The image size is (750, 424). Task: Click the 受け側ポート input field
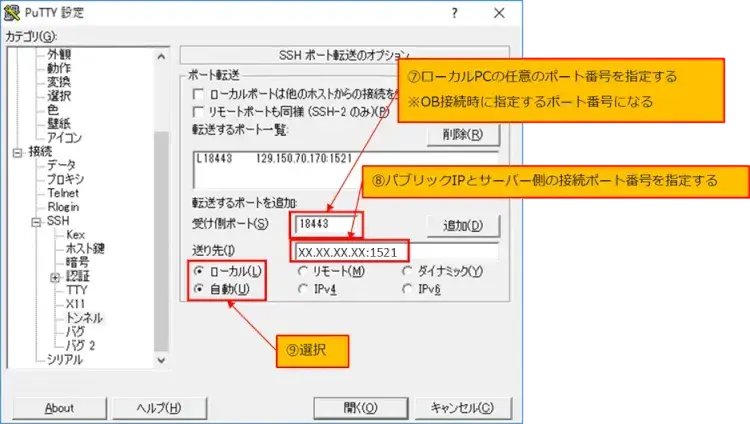point(327,224)
